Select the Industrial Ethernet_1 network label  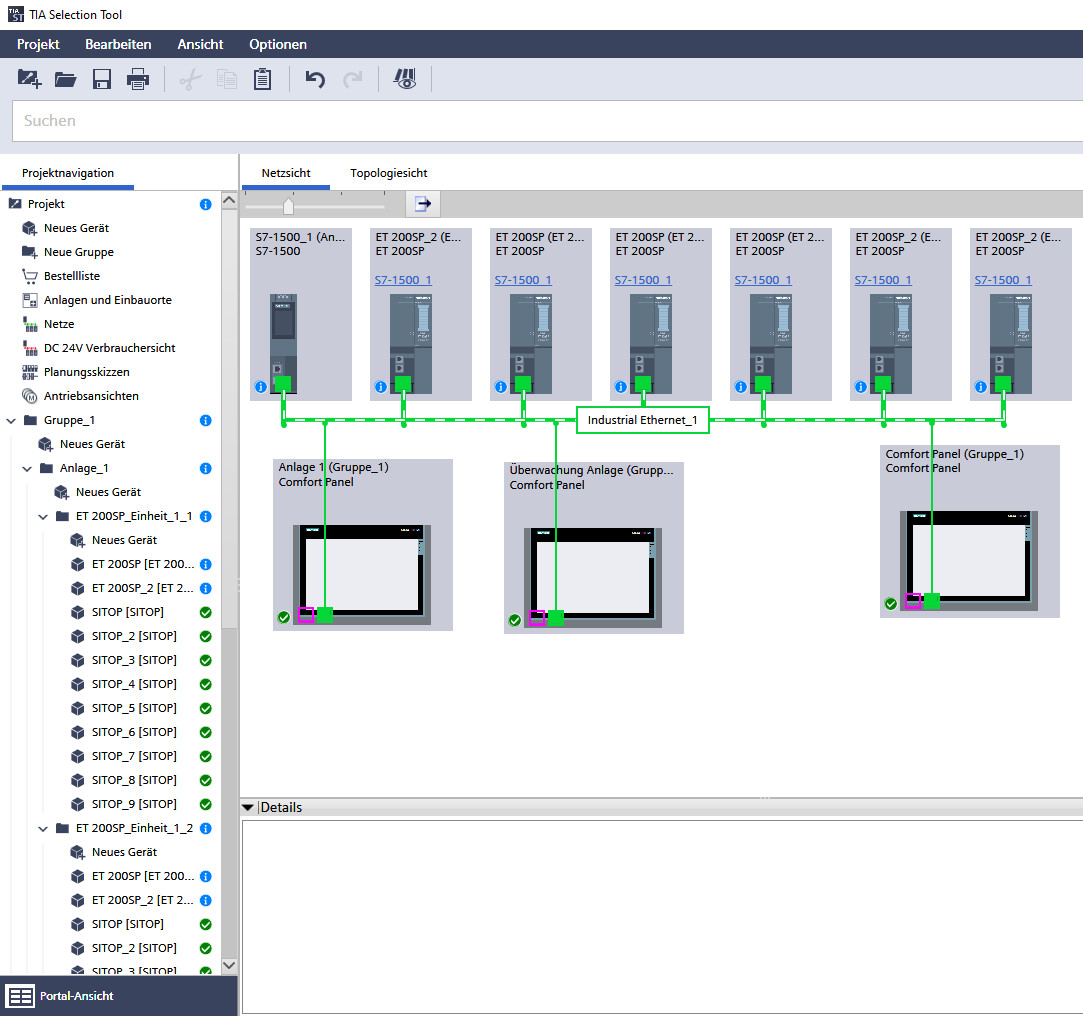pyautogui.click(x=642, y=420)
